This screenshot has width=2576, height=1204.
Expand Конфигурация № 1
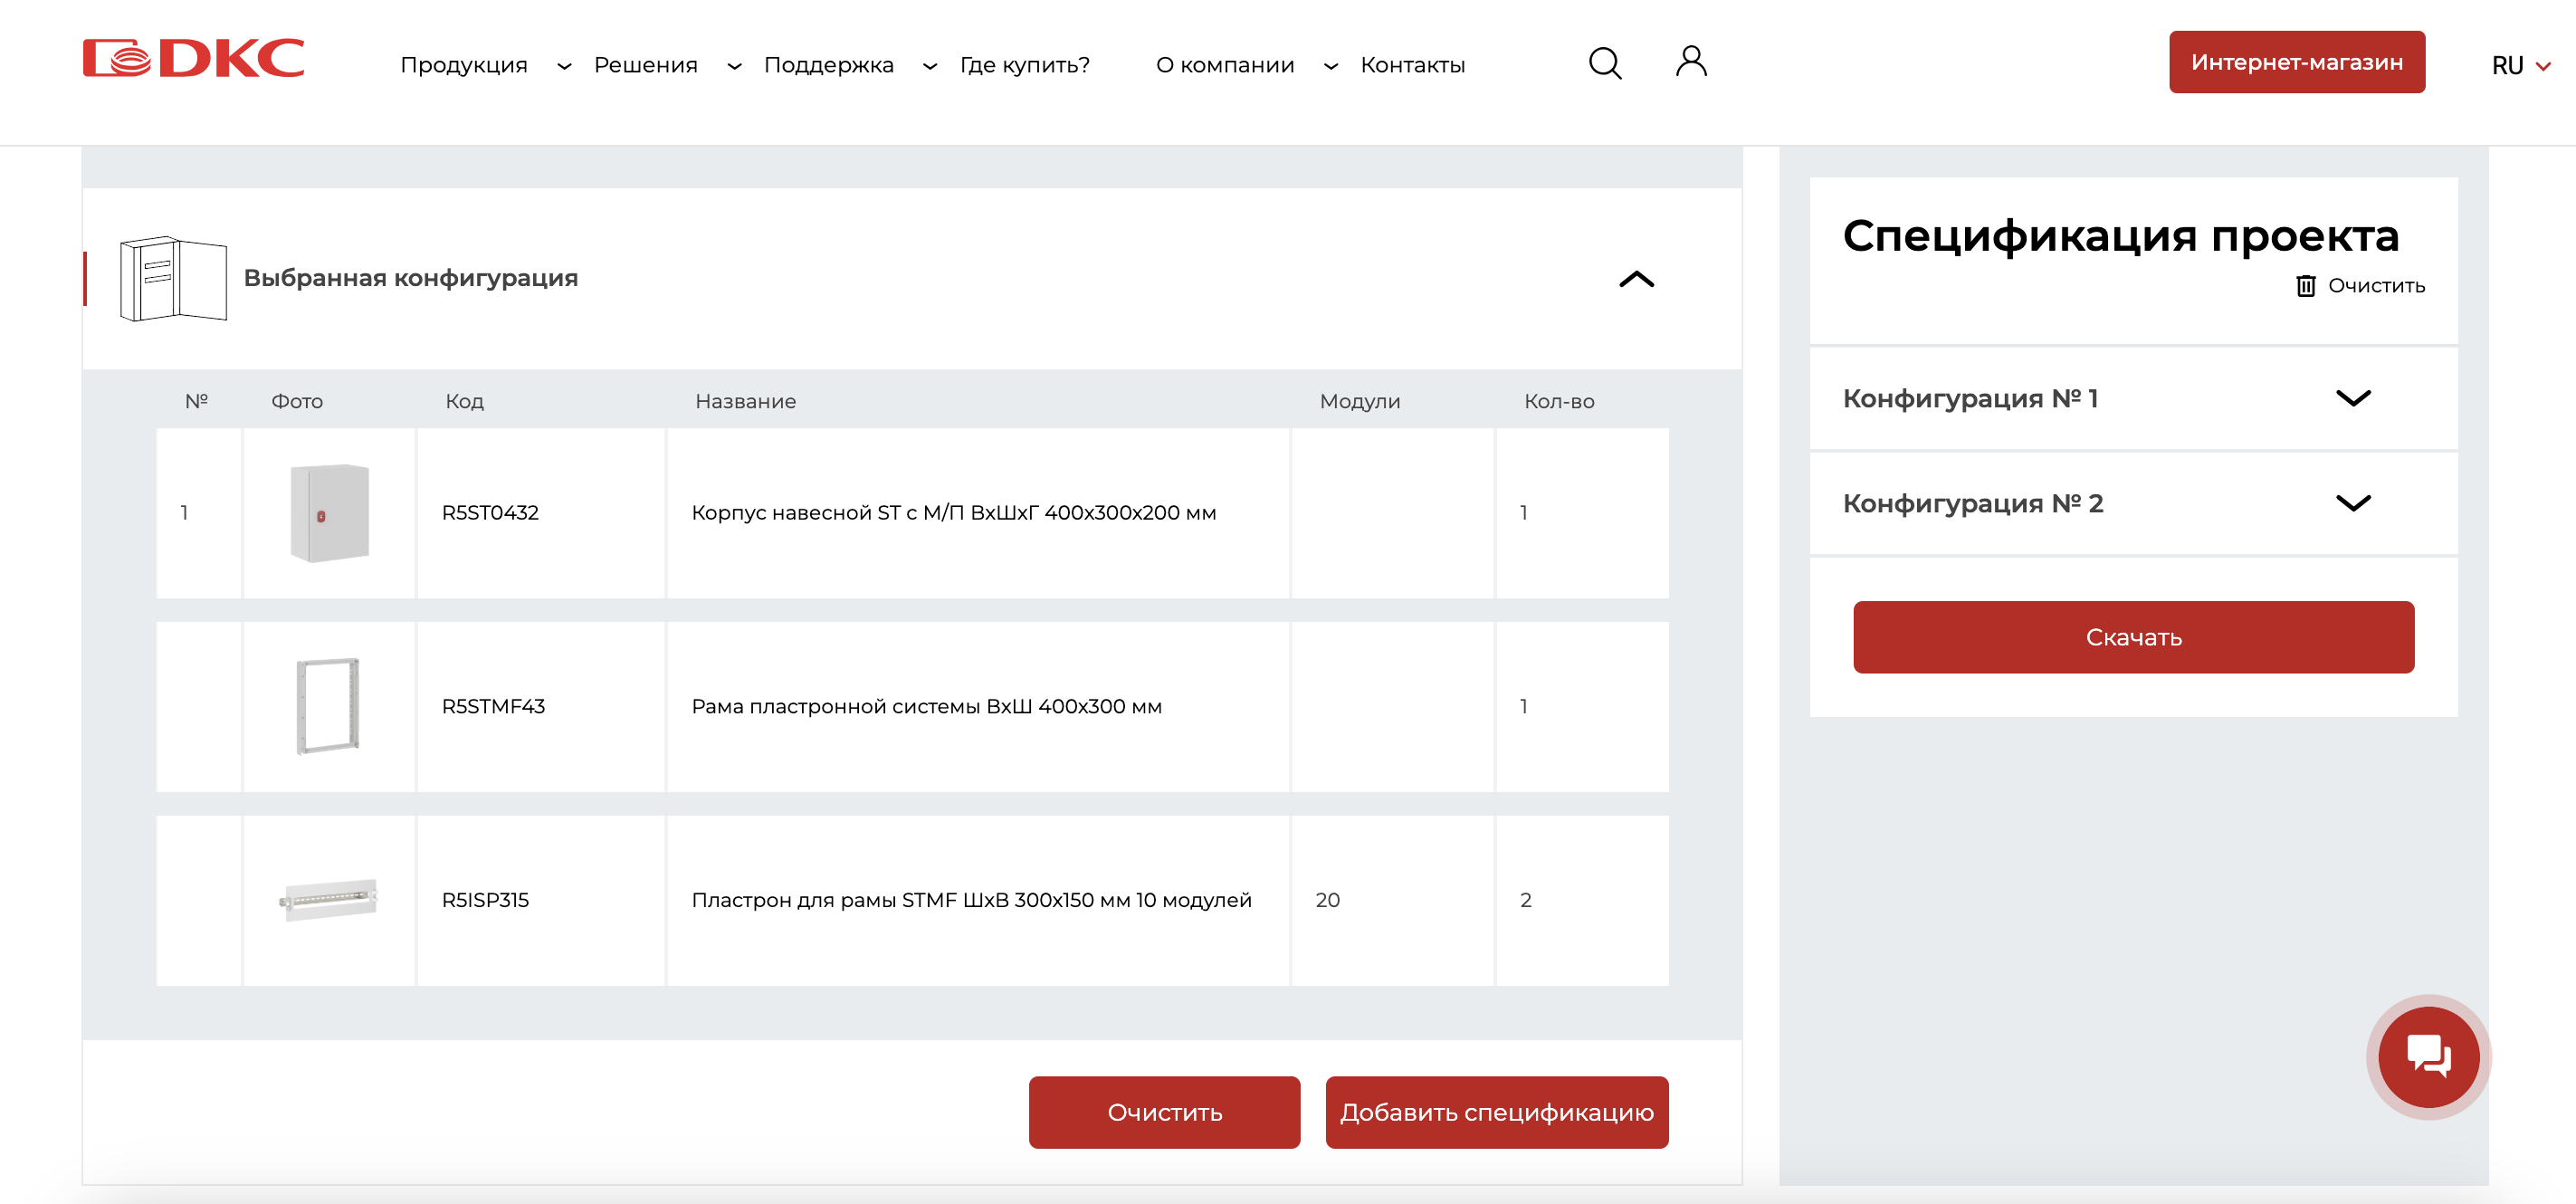pos(2353,398)
